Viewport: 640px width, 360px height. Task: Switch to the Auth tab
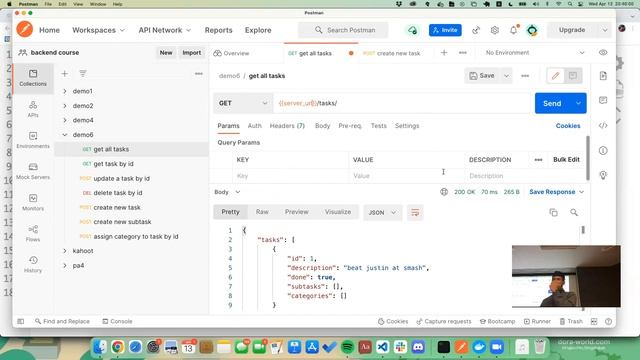tap(254, 126)
